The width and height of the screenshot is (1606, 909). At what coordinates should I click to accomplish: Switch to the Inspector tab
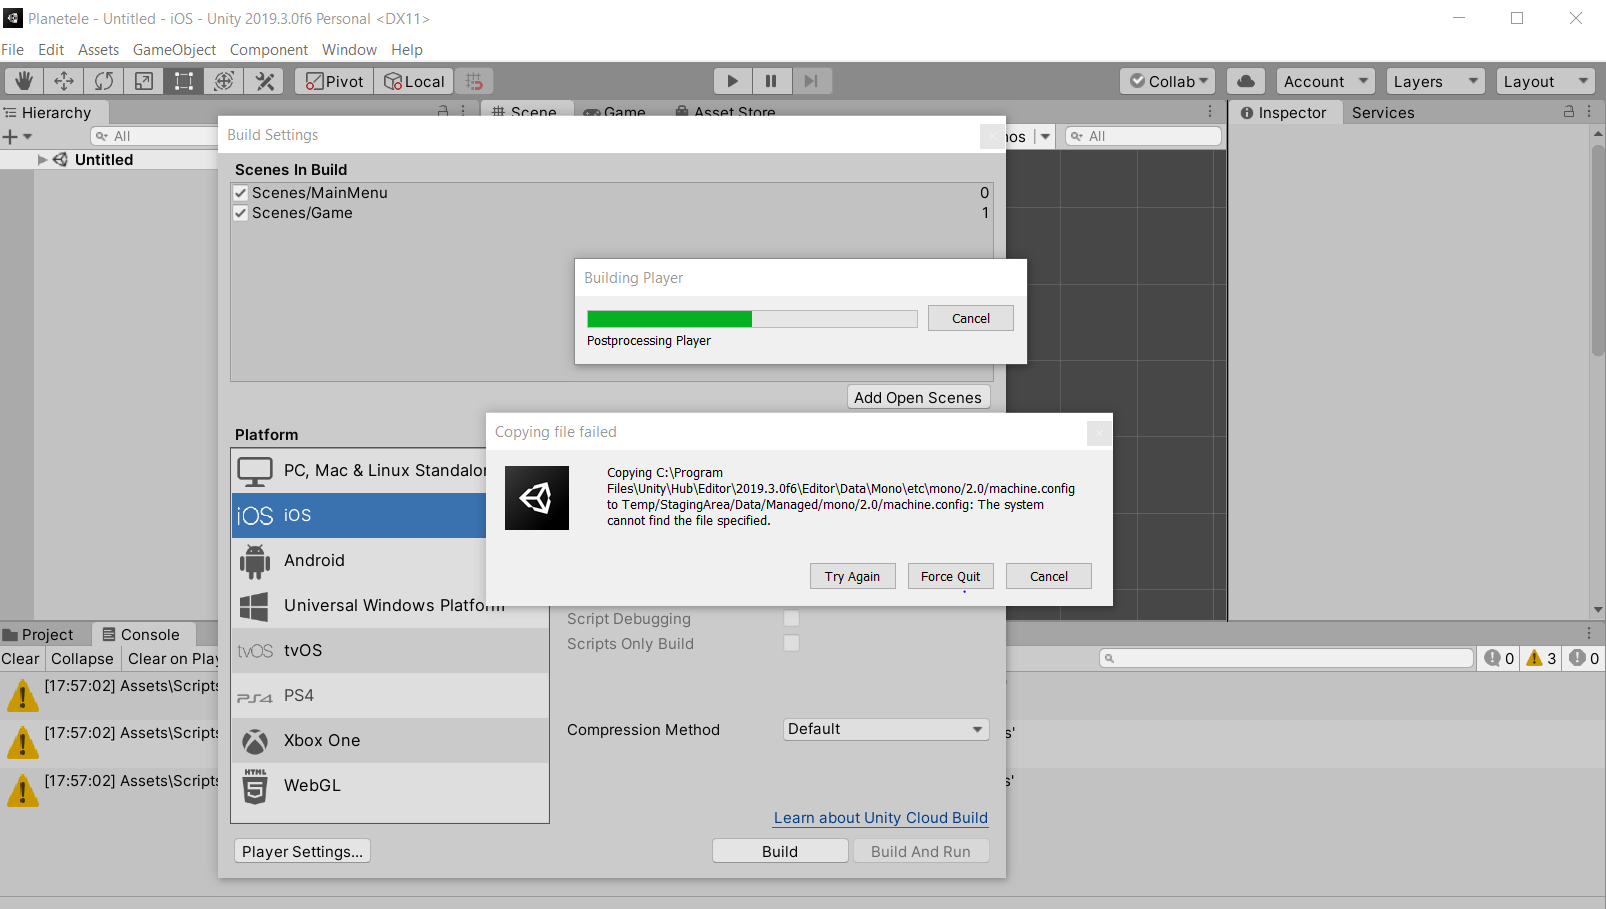pyautogui.click(x=1284, y=113)
